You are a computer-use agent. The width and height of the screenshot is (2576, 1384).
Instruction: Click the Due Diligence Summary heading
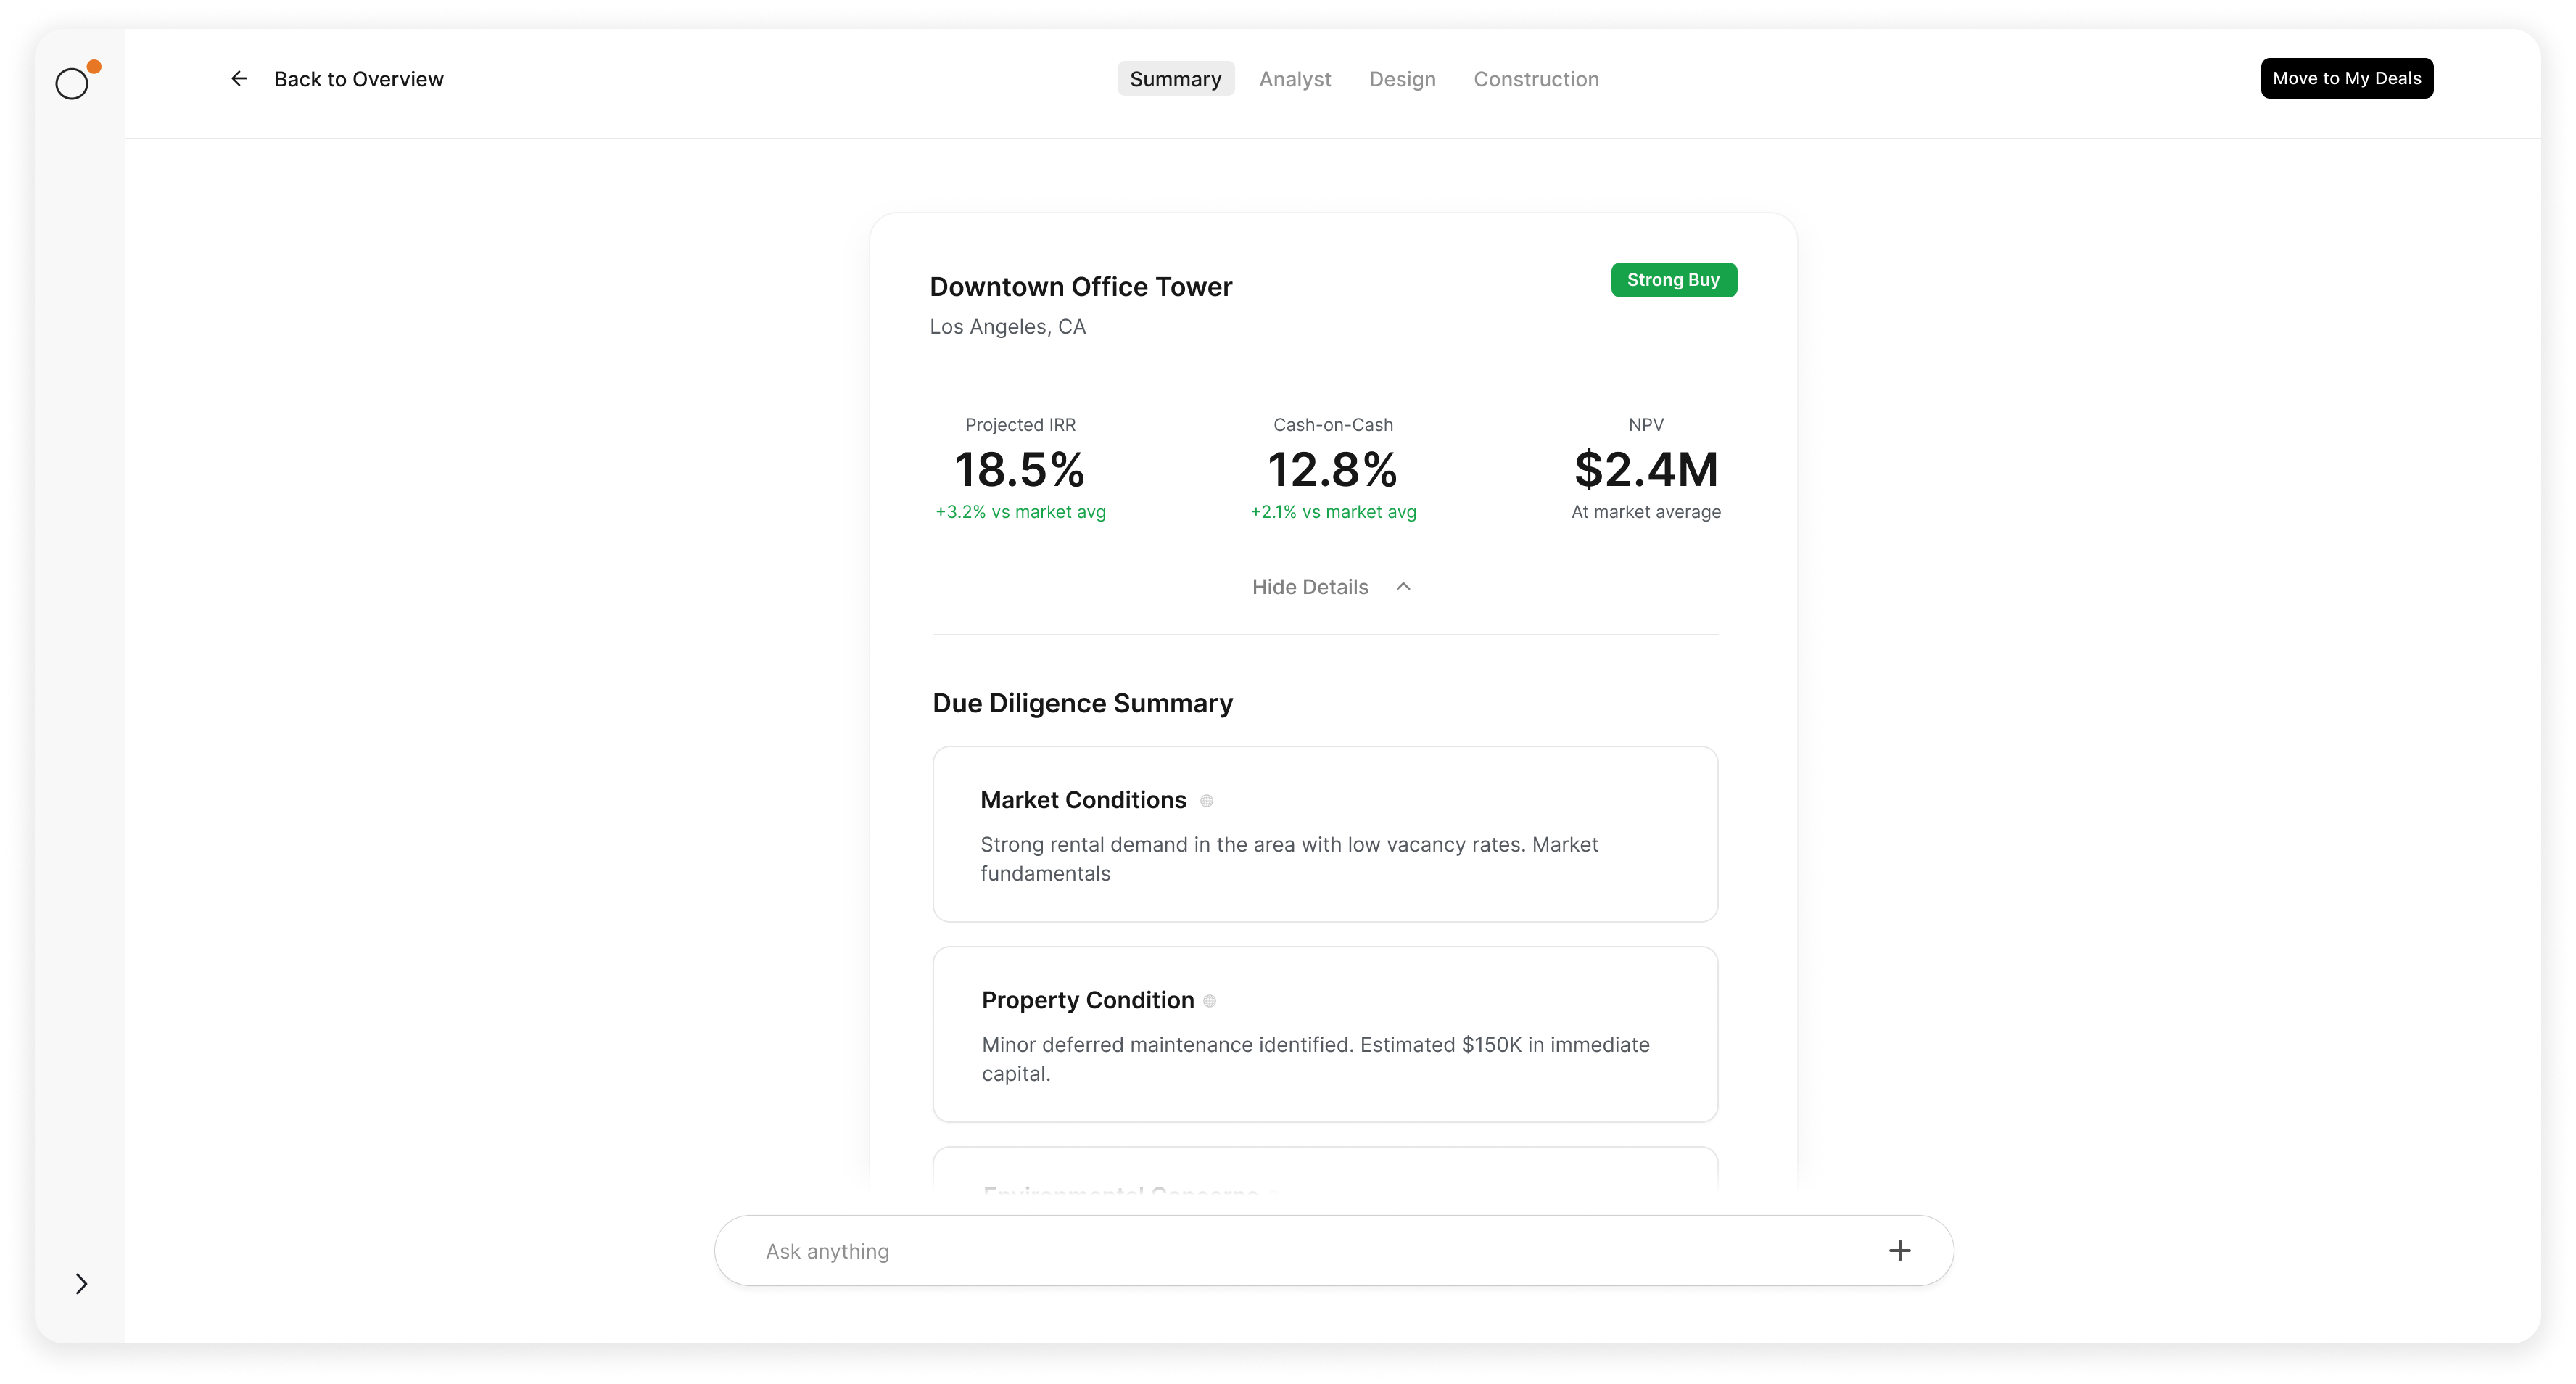(x=1082, y=703)
